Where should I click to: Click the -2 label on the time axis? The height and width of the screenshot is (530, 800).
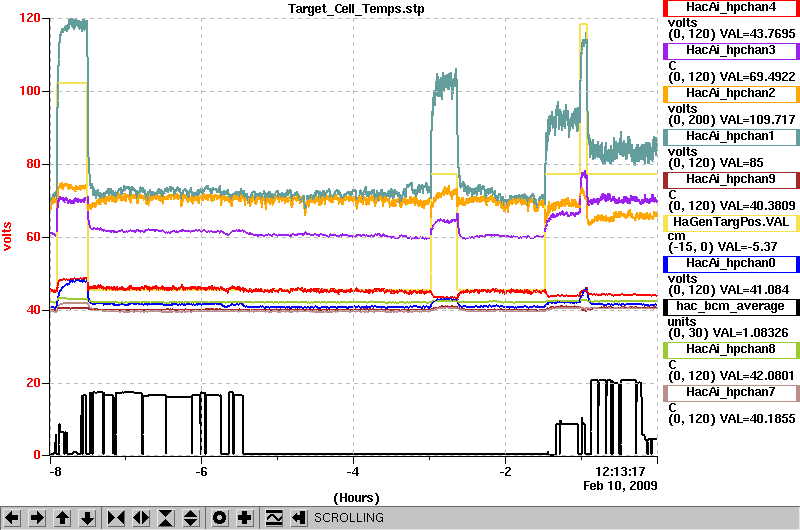coord(505,471)
